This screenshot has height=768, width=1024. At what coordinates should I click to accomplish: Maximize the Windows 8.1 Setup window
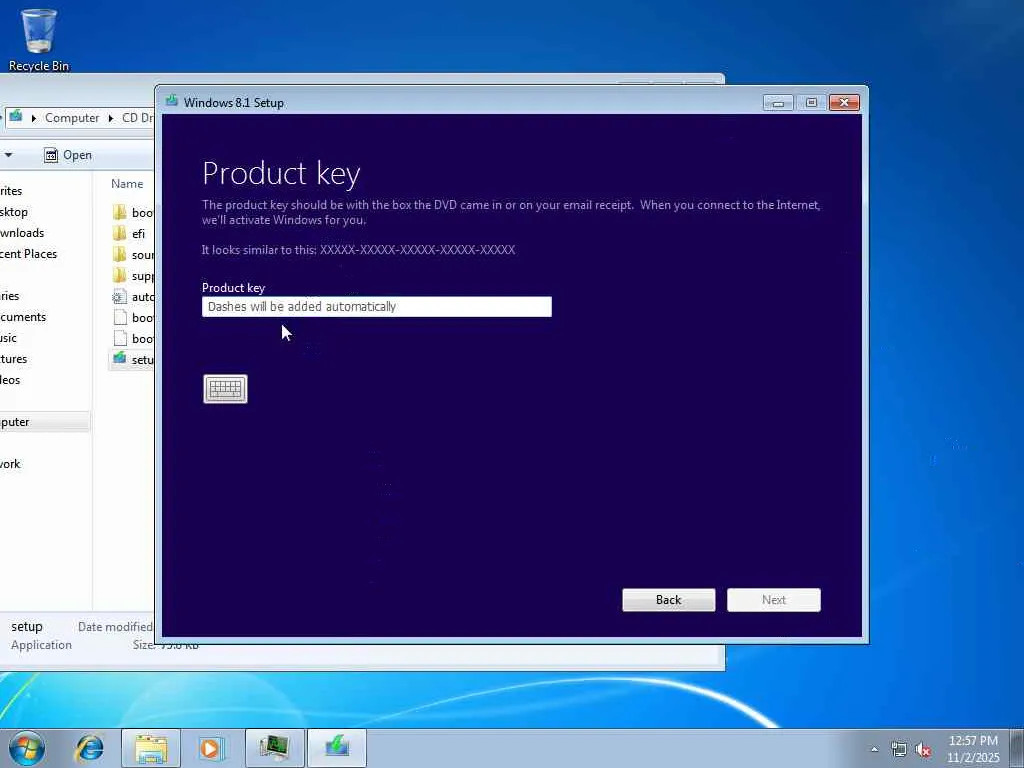[811, 103]
